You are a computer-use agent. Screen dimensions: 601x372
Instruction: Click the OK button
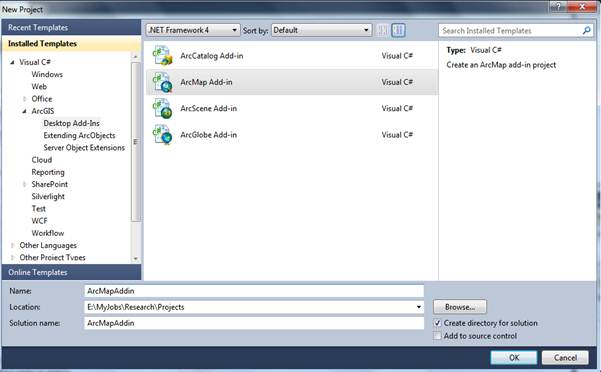tap(514, 357)
